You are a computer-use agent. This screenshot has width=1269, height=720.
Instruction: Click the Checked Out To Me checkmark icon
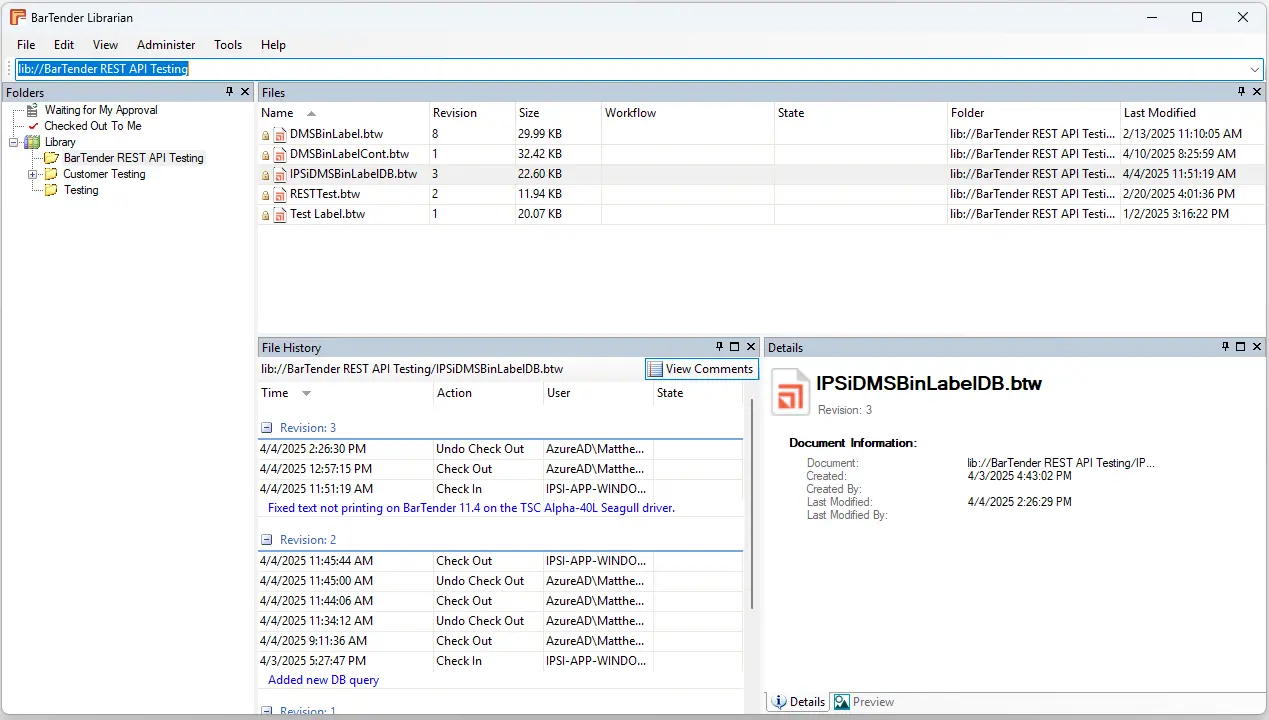pyautogui.click(x=33, y=126)
